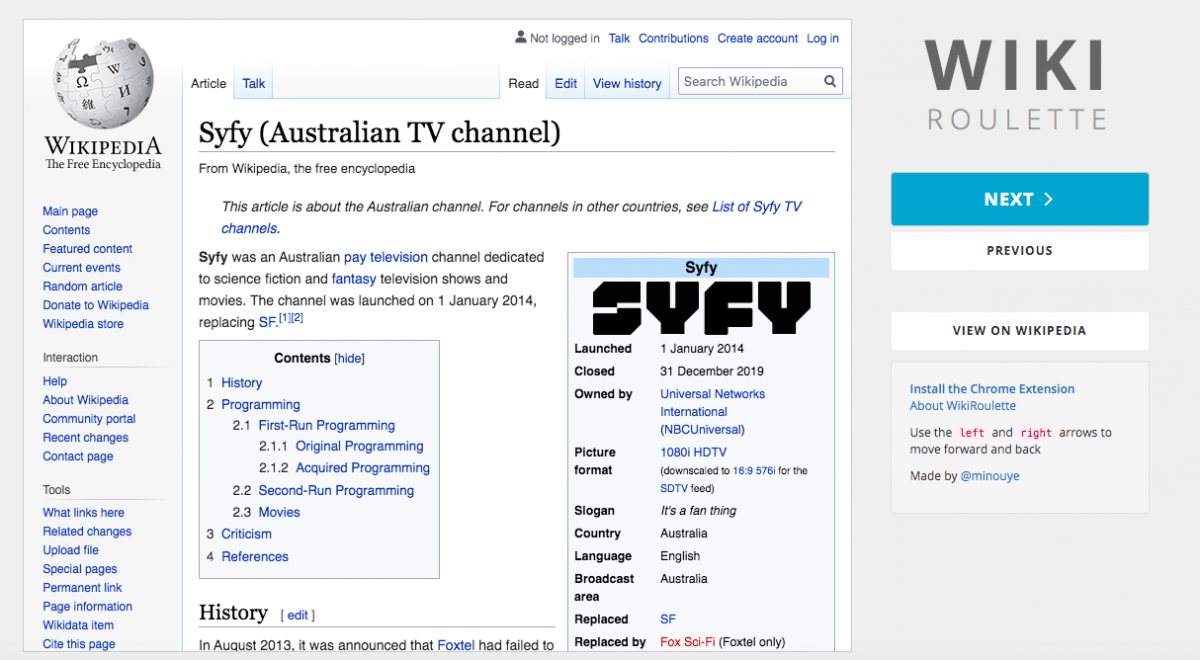Open the Install the Chrome Extension link
Viewport: 1200px width, 660px height.
coord(992,389)
